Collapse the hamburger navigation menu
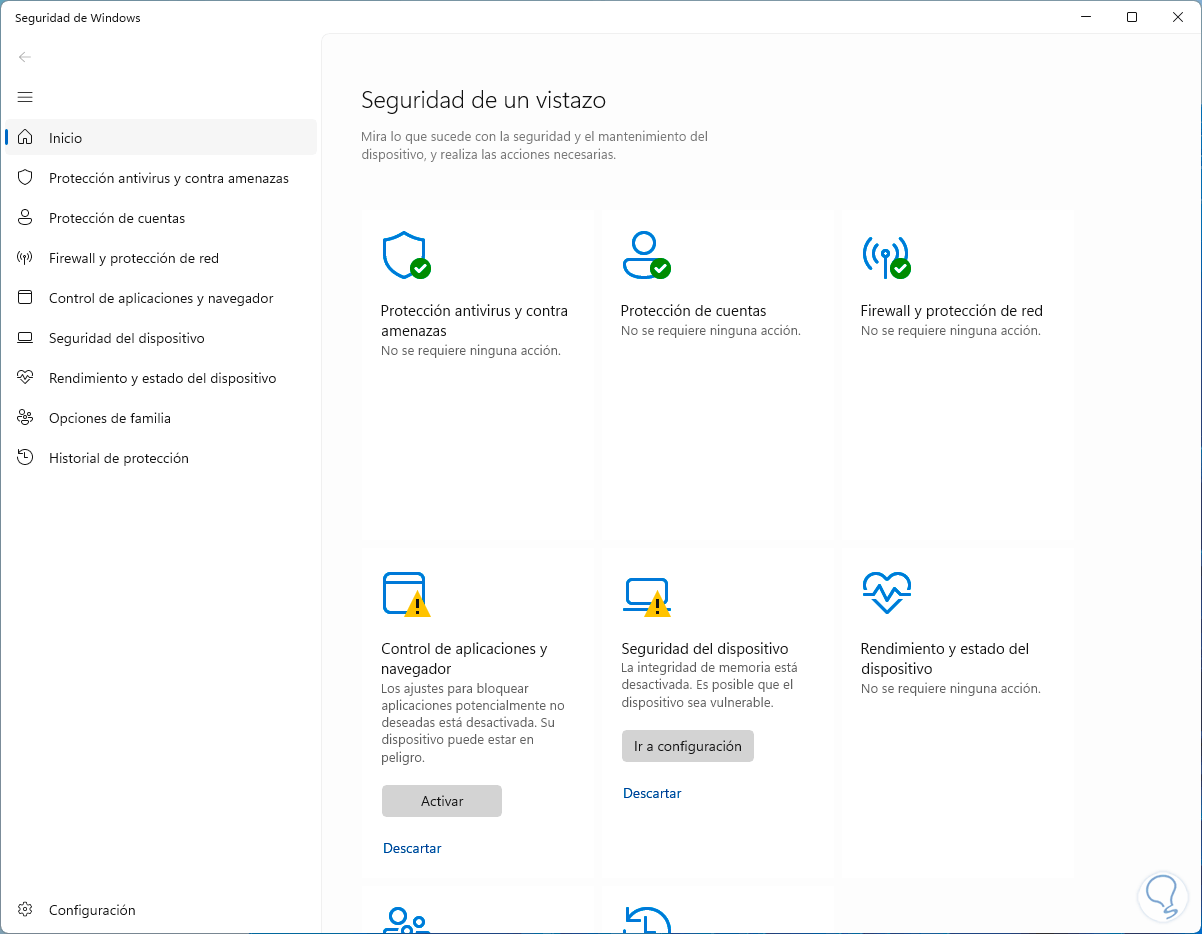The height and width of the screenshot is (934, 1202). [25, 97]
